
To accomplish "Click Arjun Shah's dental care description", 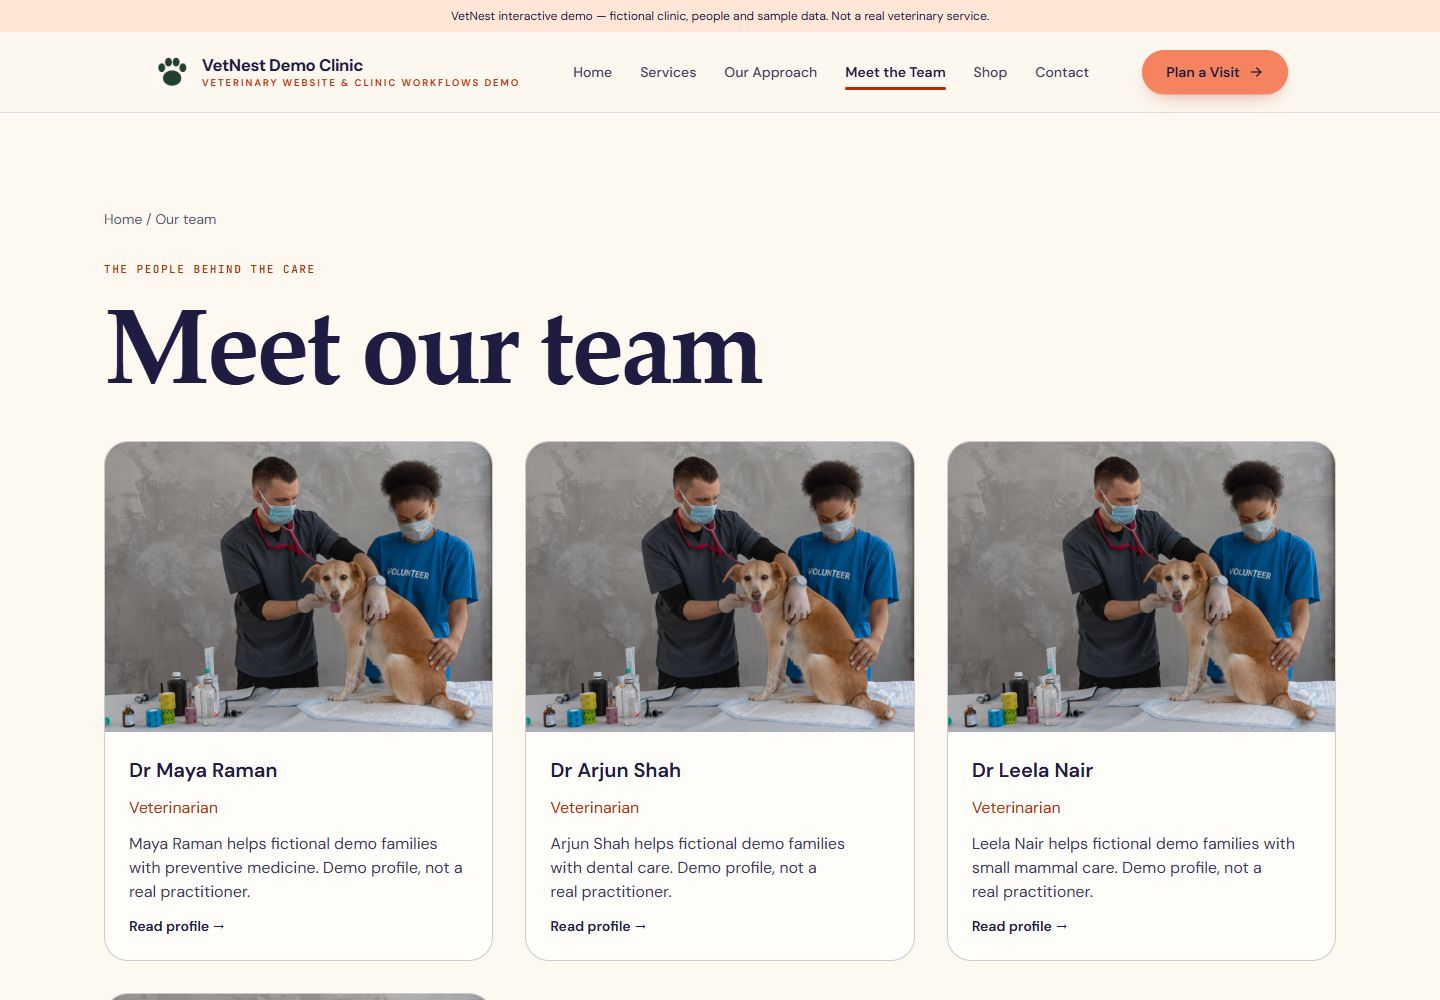I will pyautogui.click(x=698, y=867).
